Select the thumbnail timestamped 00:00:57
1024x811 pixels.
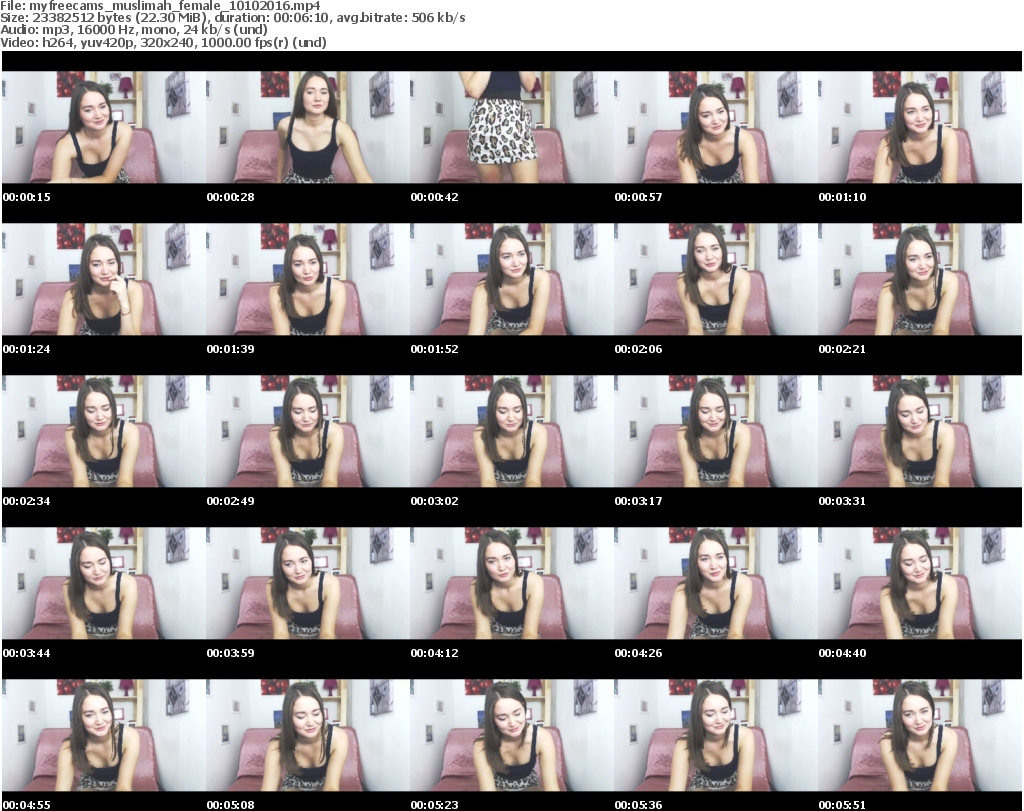pos(716,127)
